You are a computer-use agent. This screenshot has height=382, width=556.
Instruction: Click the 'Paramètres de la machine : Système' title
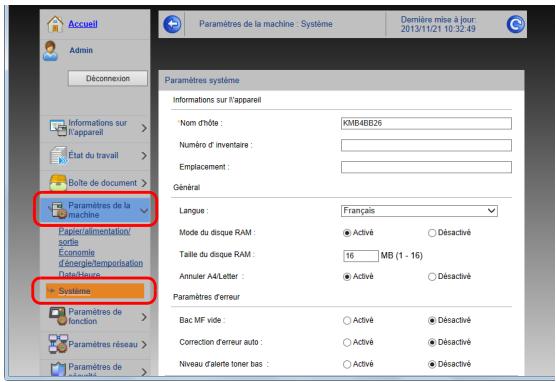tap(266, 24)
